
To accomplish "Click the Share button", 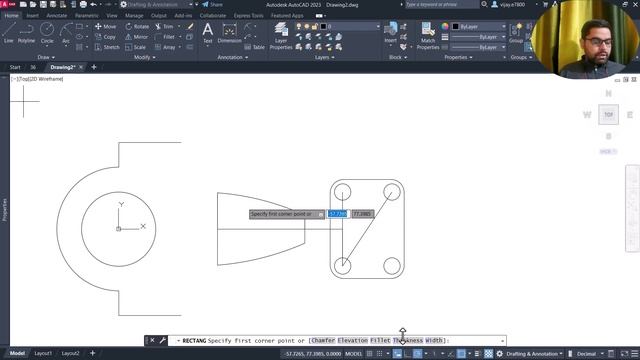I will 212,4.
